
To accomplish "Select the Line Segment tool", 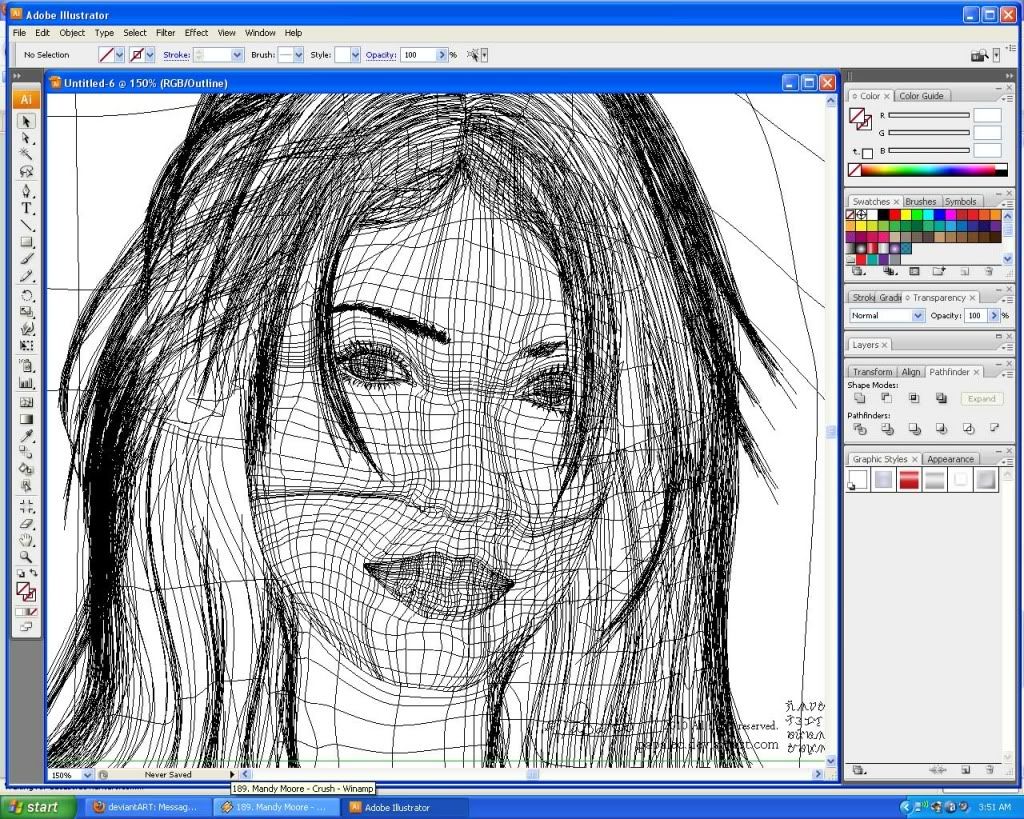I will (26, 225).
